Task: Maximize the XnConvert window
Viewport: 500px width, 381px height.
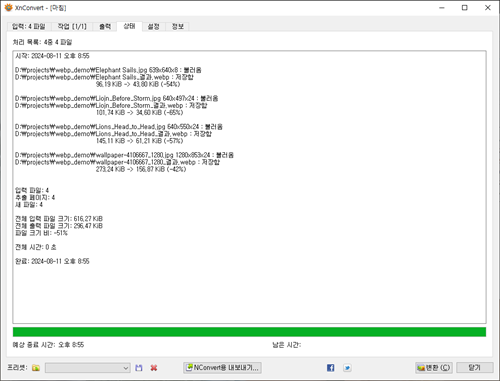Action: tap(465, 8)
